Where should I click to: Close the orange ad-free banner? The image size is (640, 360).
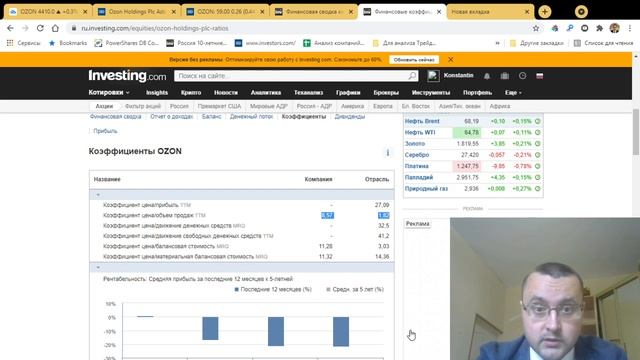(451, 60)
